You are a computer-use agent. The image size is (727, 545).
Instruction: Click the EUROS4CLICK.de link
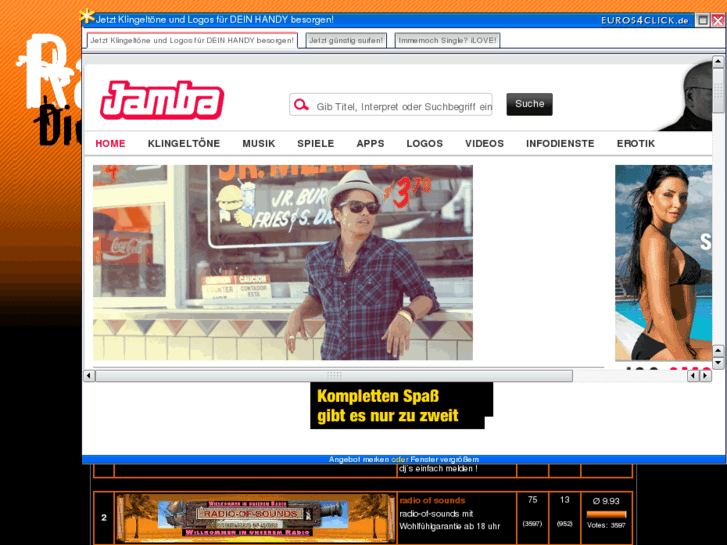click(x=644, y=20)
